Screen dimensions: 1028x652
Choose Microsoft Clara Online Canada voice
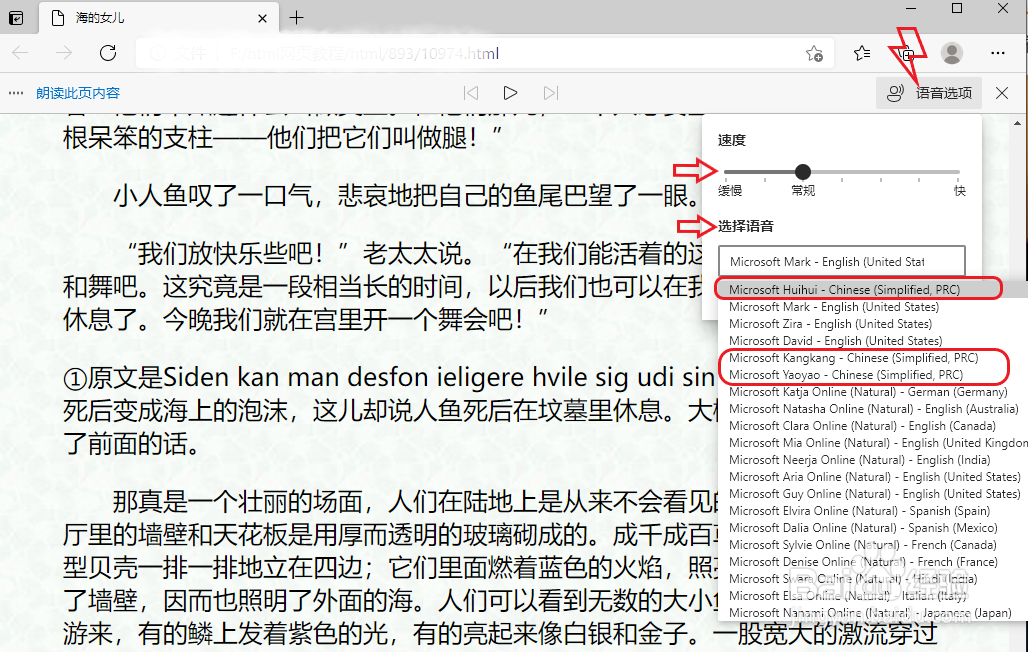point(871,426)
